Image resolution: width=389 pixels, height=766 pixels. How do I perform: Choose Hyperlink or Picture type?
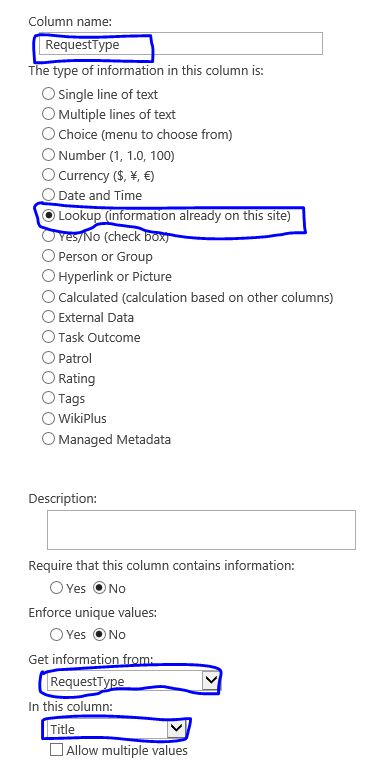(x=48, y=276)
